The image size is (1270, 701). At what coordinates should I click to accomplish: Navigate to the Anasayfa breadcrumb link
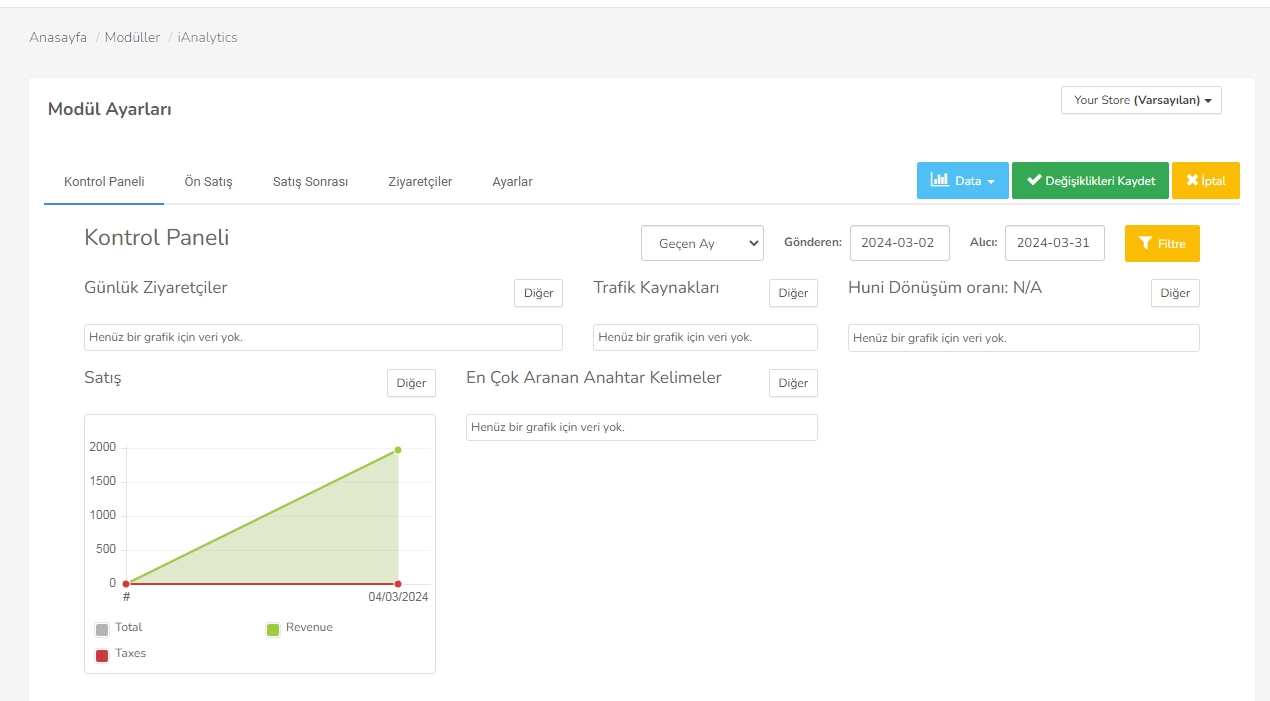(x=58, y=38)
